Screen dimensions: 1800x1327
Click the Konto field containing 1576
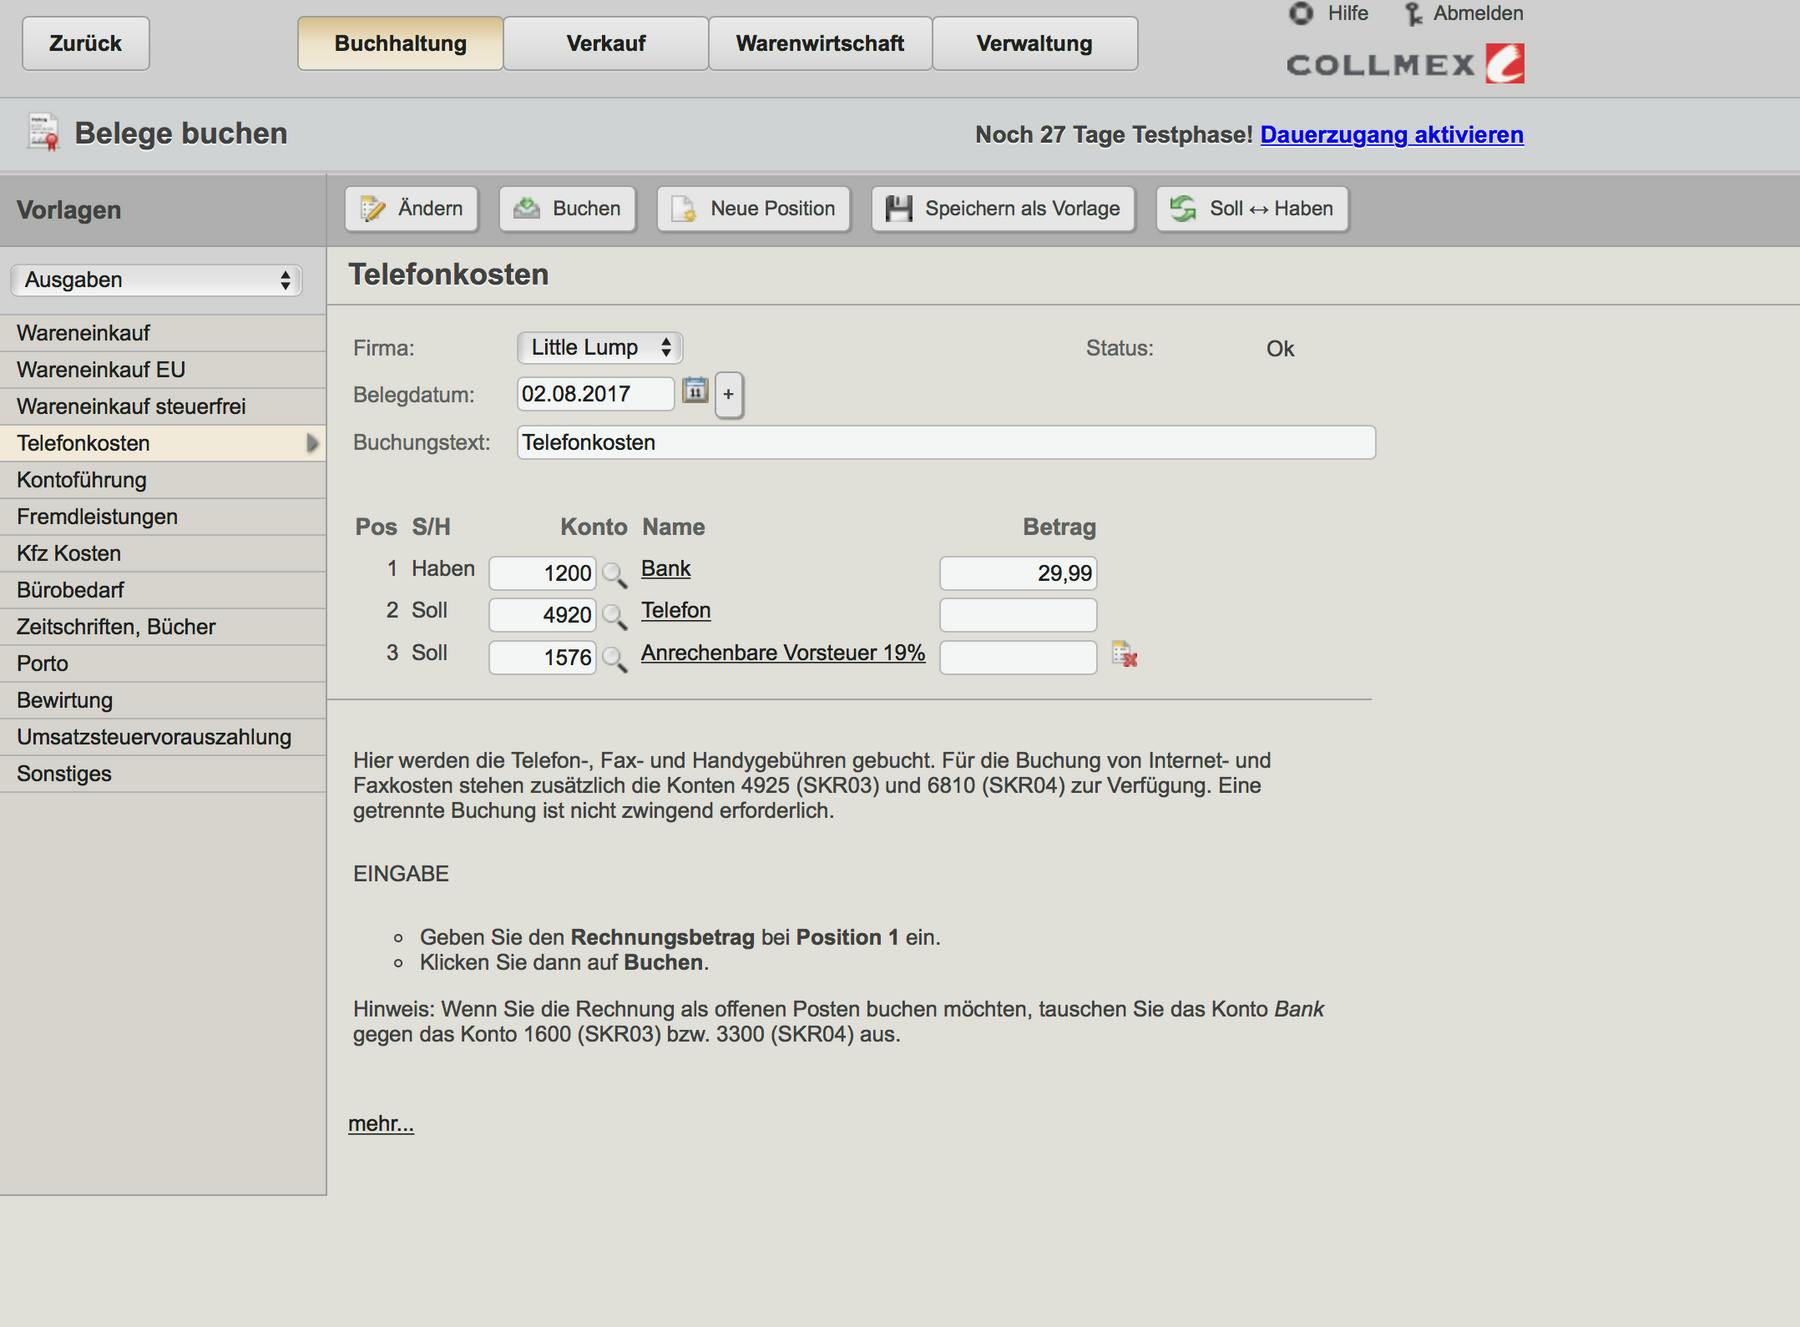pos(542,657)
